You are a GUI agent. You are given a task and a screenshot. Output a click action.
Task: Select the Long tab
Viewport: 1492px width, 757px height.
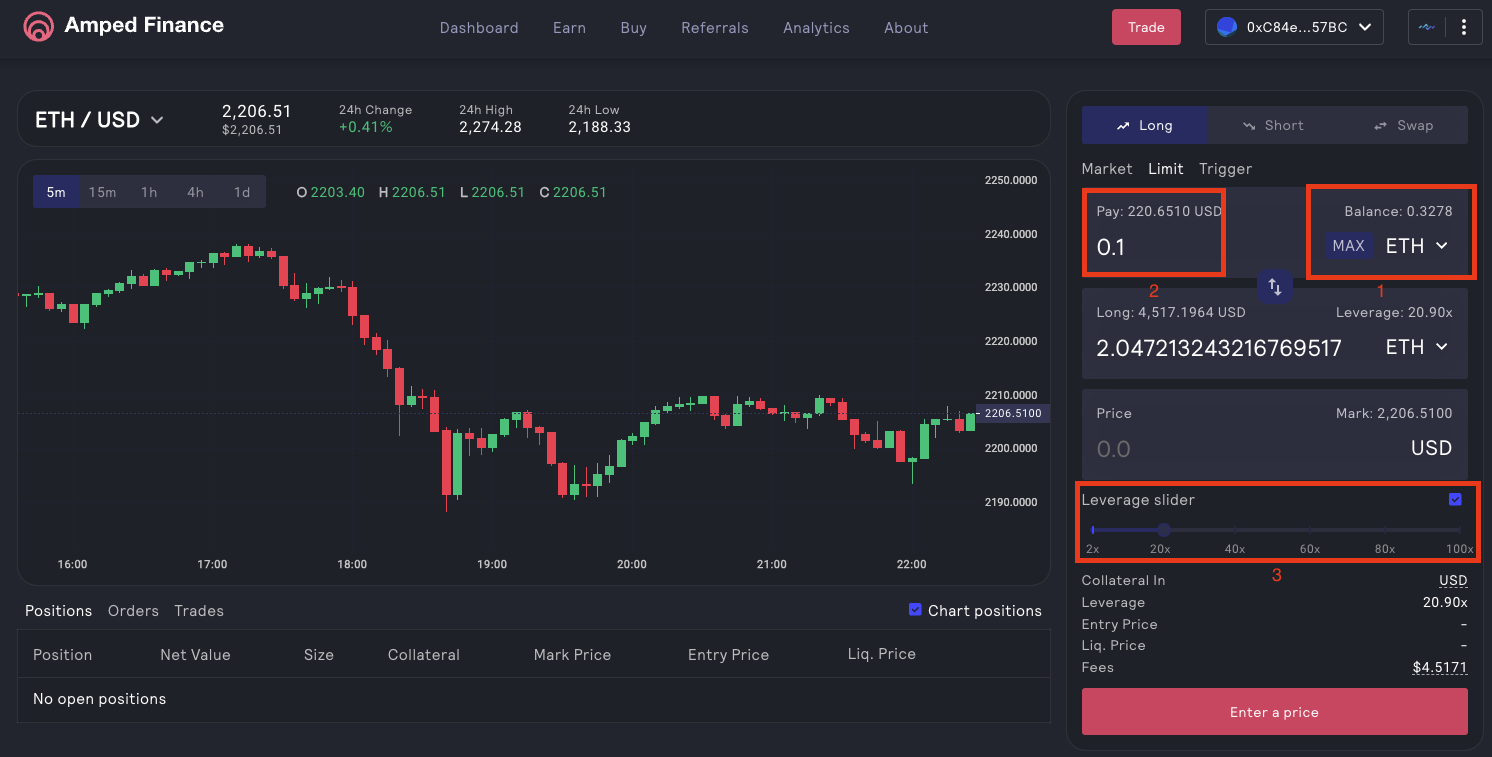1145,125
